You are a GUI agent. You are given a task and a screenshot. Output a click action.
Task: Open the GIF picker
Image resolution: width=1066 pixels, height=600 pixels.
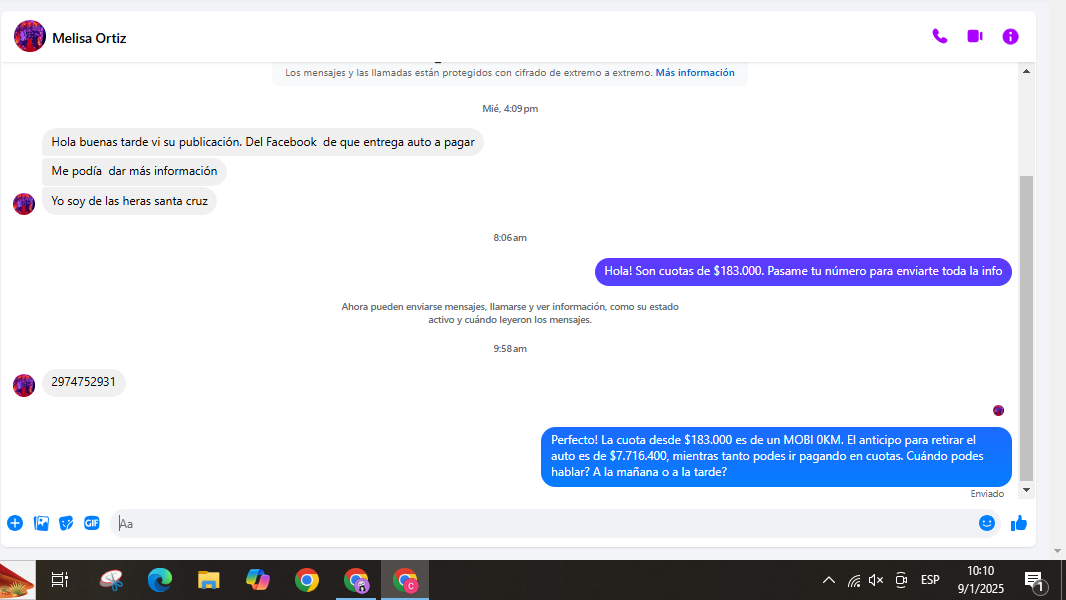[x=92, y=523]
